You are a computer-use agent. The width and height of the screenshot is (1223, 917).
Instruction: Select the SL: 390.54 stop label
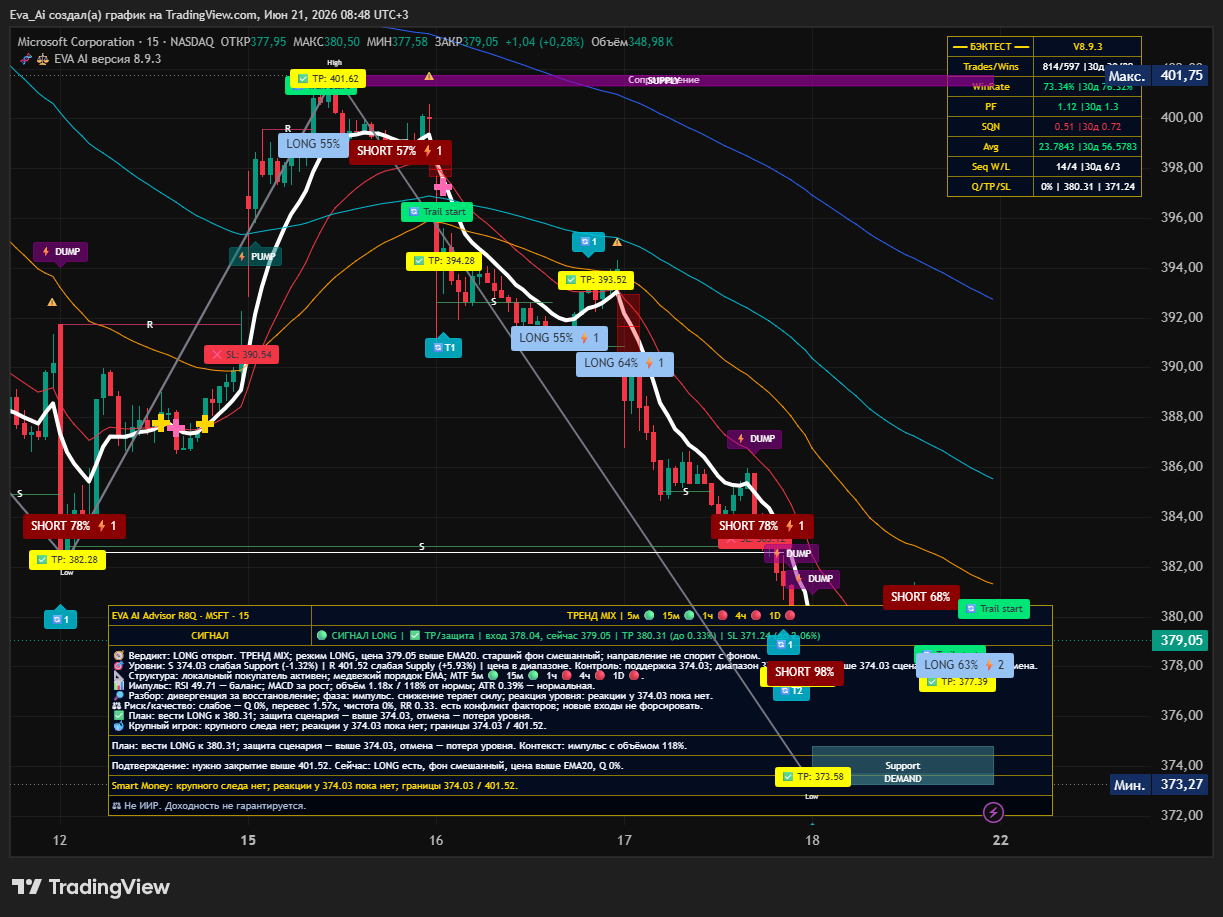tap(241, 354)
